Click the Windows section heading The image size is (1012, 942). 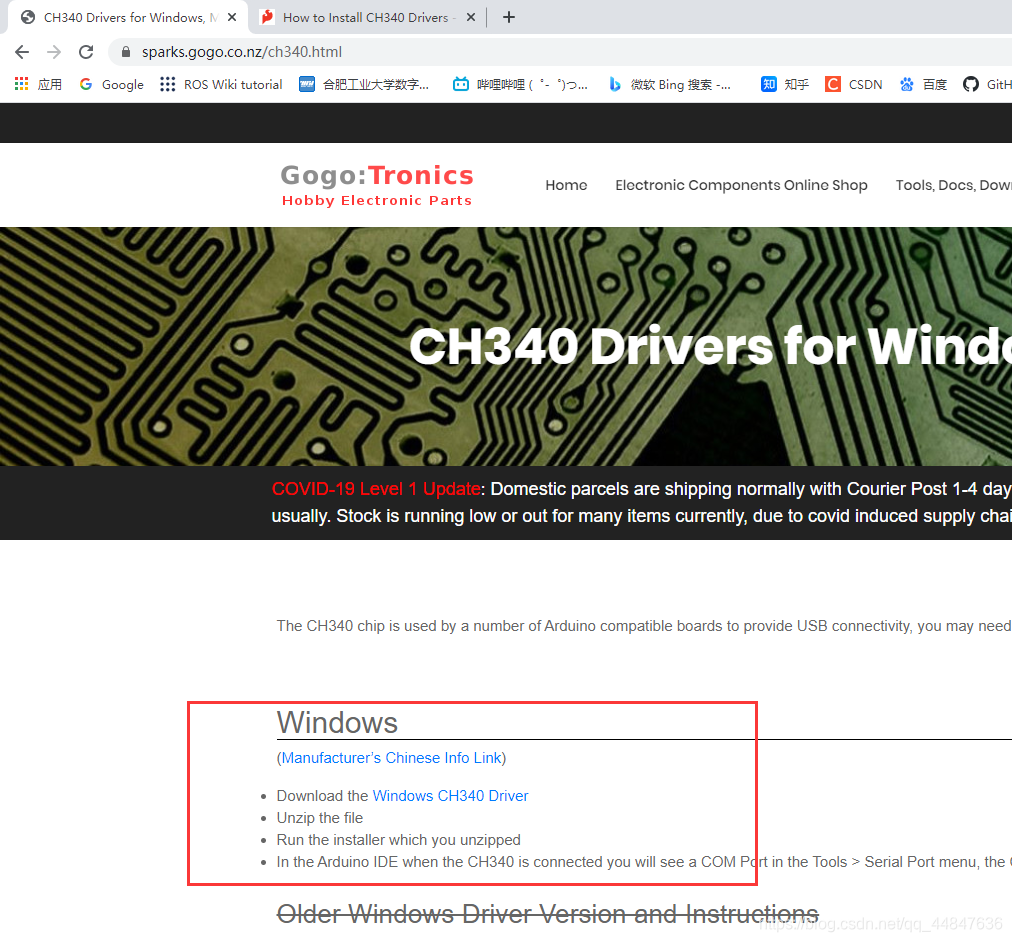(337, 722)
